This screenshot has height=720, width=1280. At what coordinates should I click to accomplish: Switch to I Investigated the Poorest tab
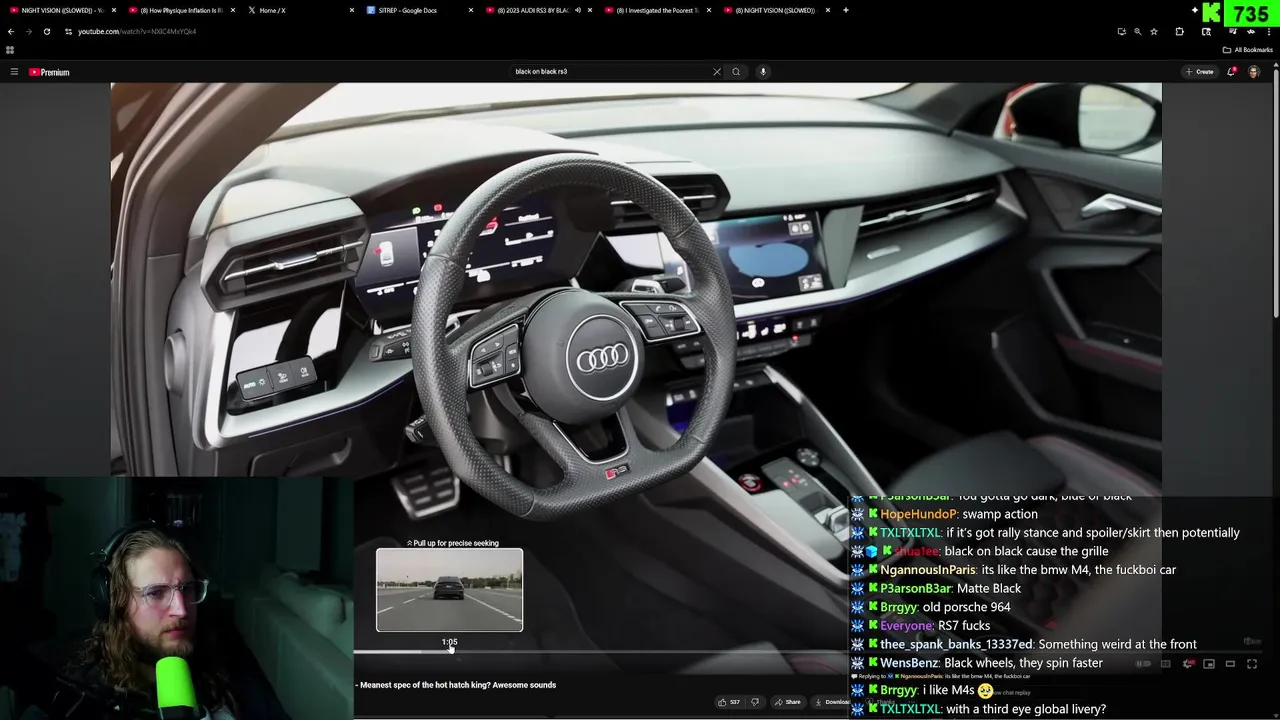pos(657,10)
